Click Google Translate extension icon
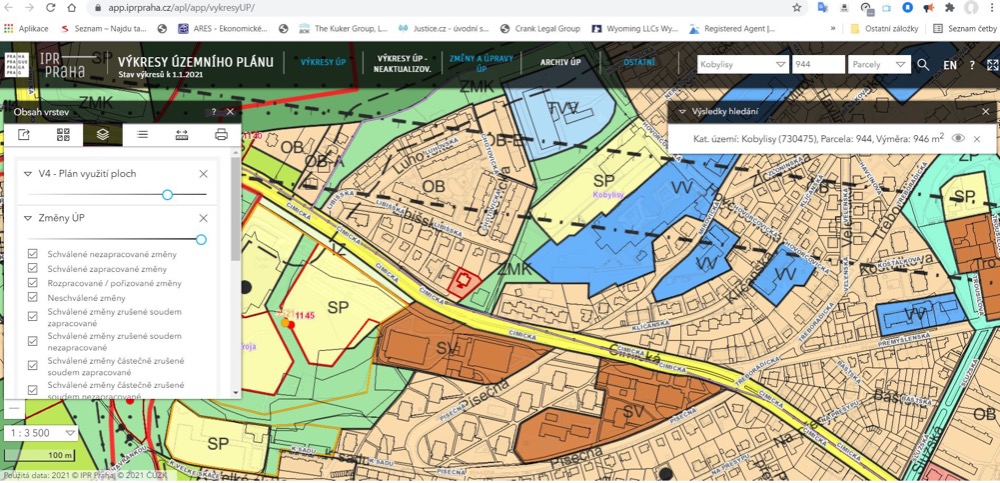Image resolution: width=1000 pixels, height=483 pixels. point(822,8)
